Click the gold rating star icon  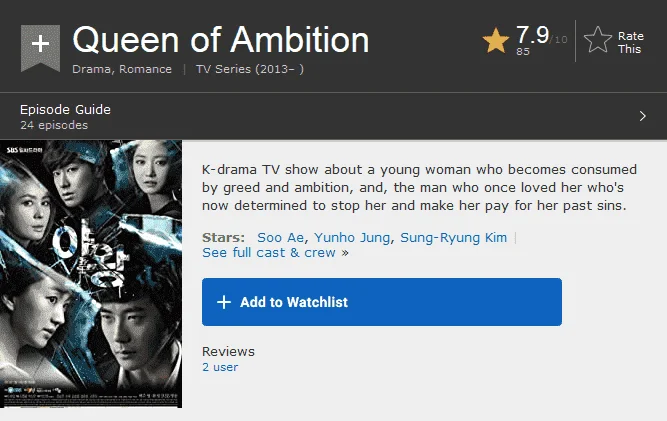click(496, 40)
